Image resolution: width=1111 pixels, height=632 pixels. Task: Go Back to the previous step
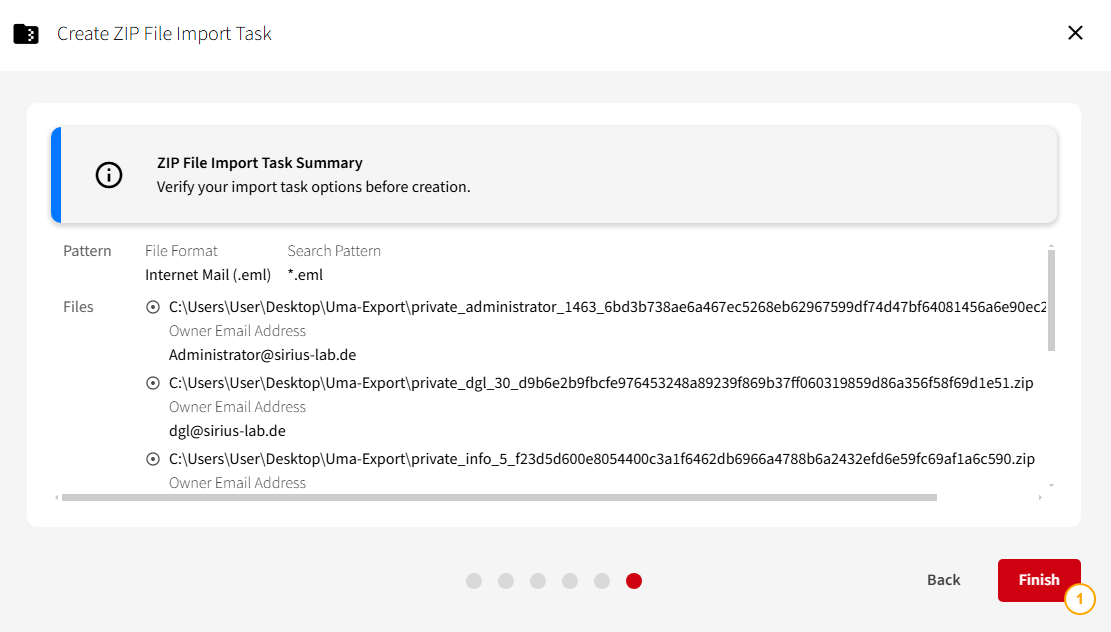pyautogui.click(x=943, y=580)
